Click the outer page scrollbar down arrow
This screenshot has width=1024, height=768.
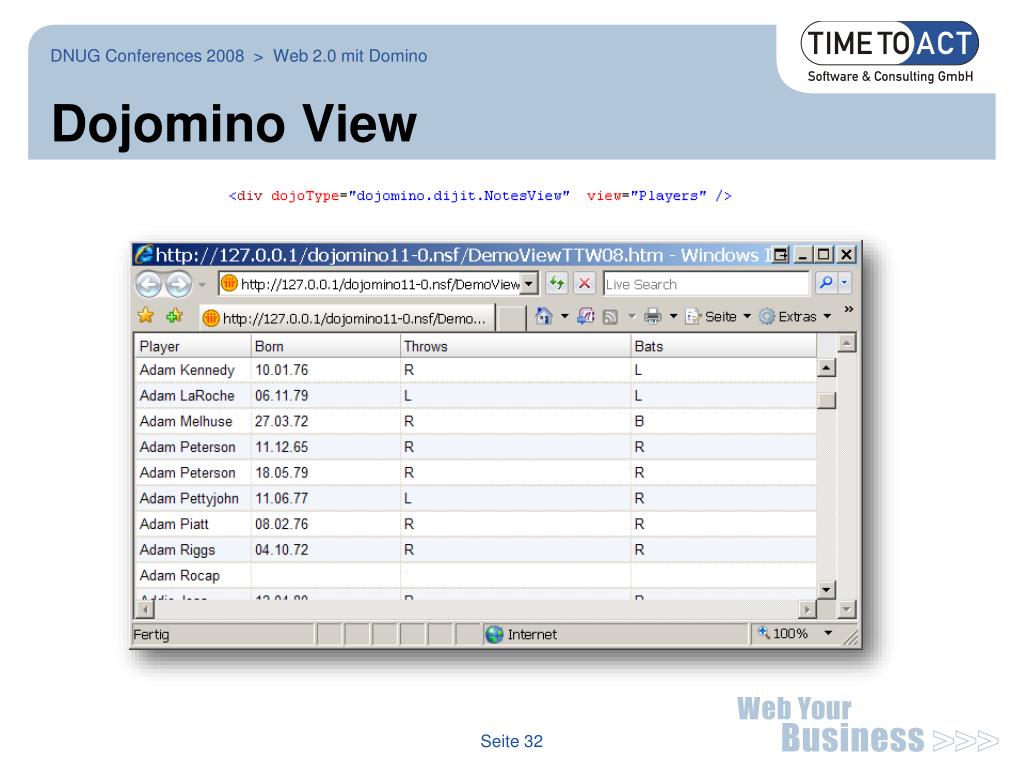point(846,610)
